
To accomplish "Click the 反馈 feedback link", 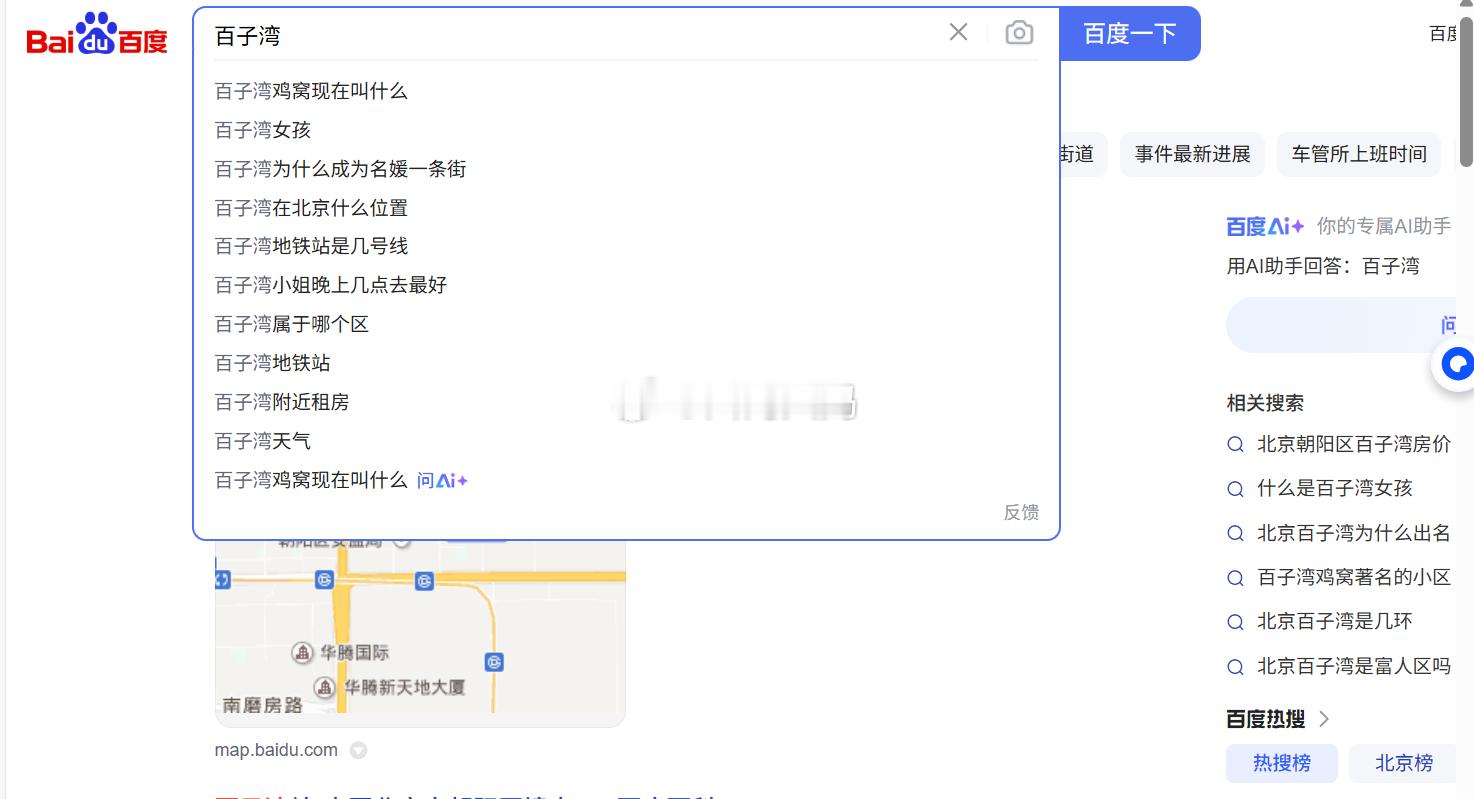I will (1021, 512).
